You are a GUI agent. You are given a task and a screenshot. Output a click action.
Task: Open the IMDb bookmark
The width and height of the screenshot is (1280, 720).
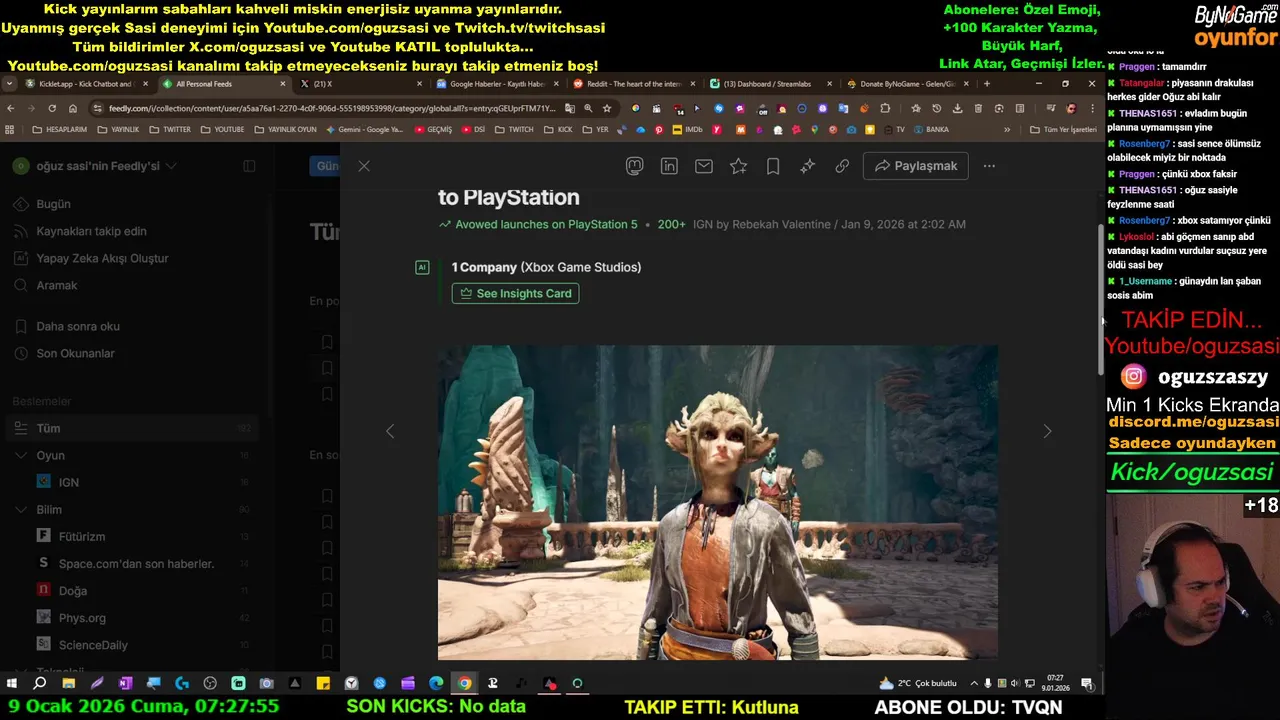coord(686,129)
